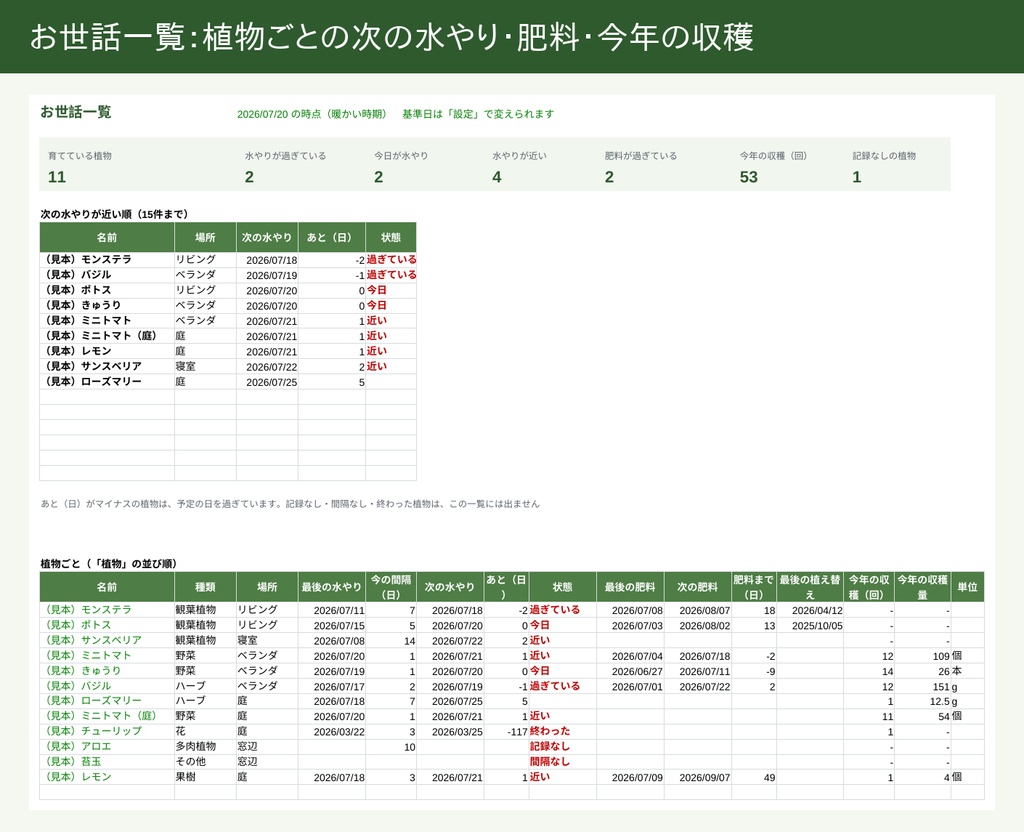This screenshot has height=832, width=1024.
Task: Click the 今年の収穫量 column header
Action: coord(922,587)
